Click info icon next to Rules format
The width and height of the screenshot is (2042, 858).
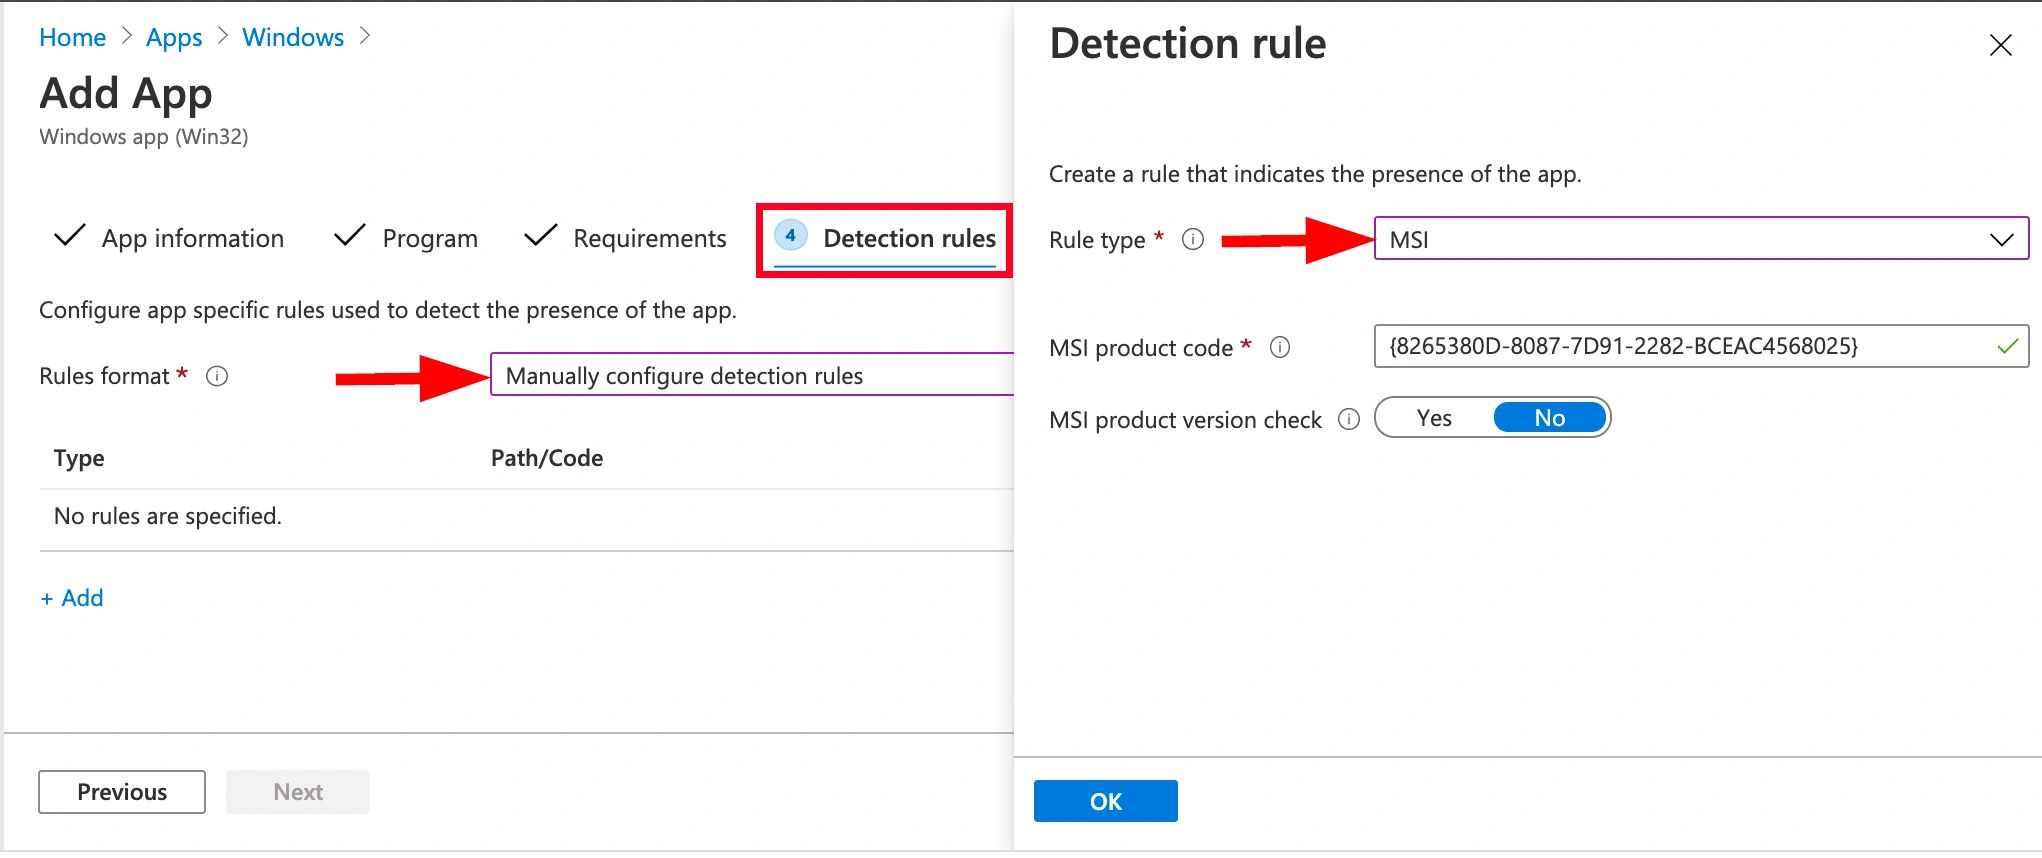tap(217, 376)
